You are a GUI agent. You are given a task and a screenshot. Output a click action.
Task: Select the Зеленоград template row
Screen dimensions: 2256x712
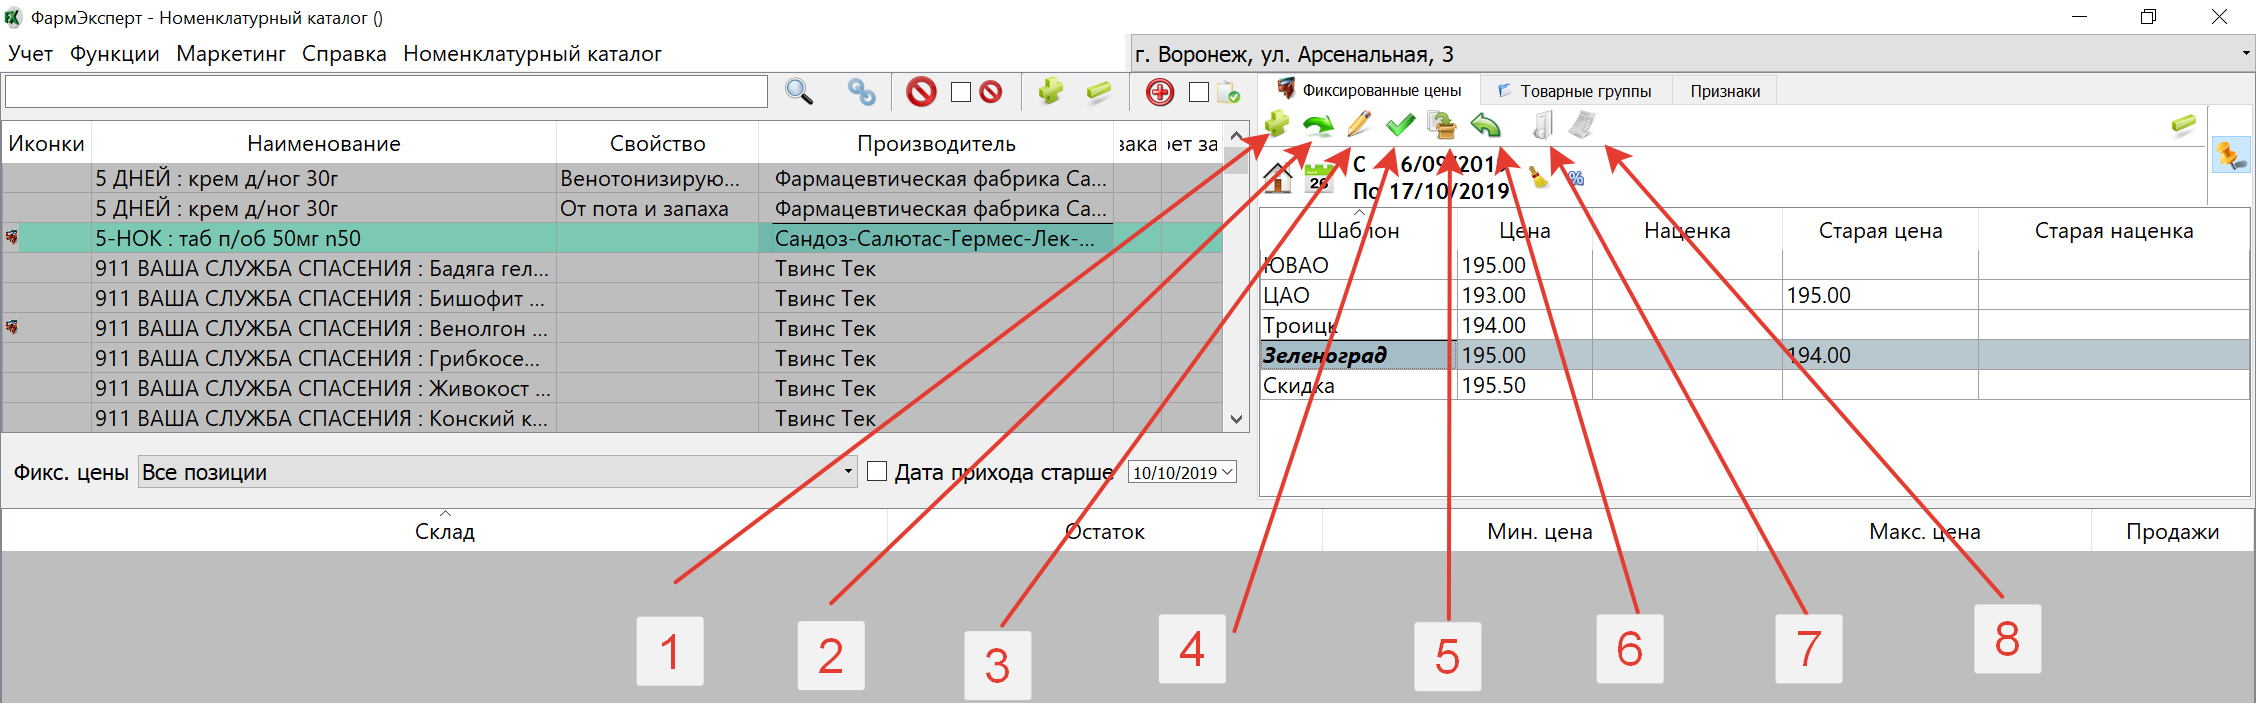1355,355
